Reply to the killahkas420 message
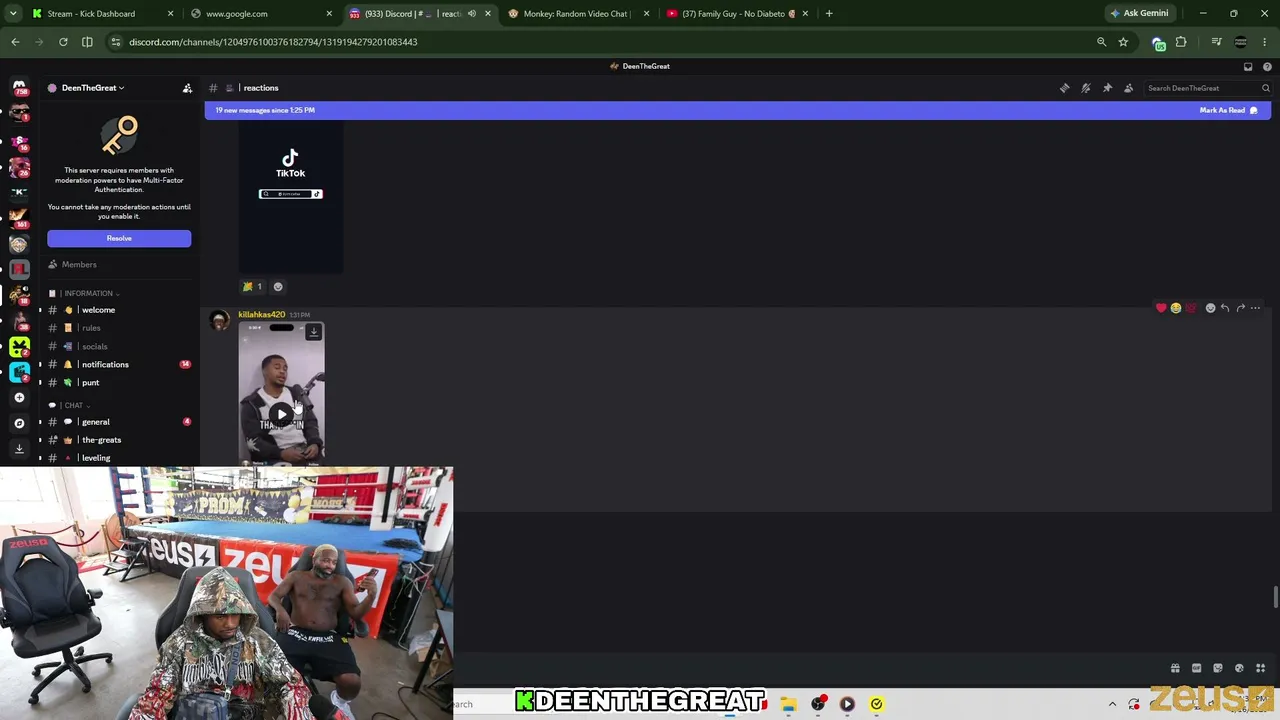1280x720 pixels. coord(1225,308)
